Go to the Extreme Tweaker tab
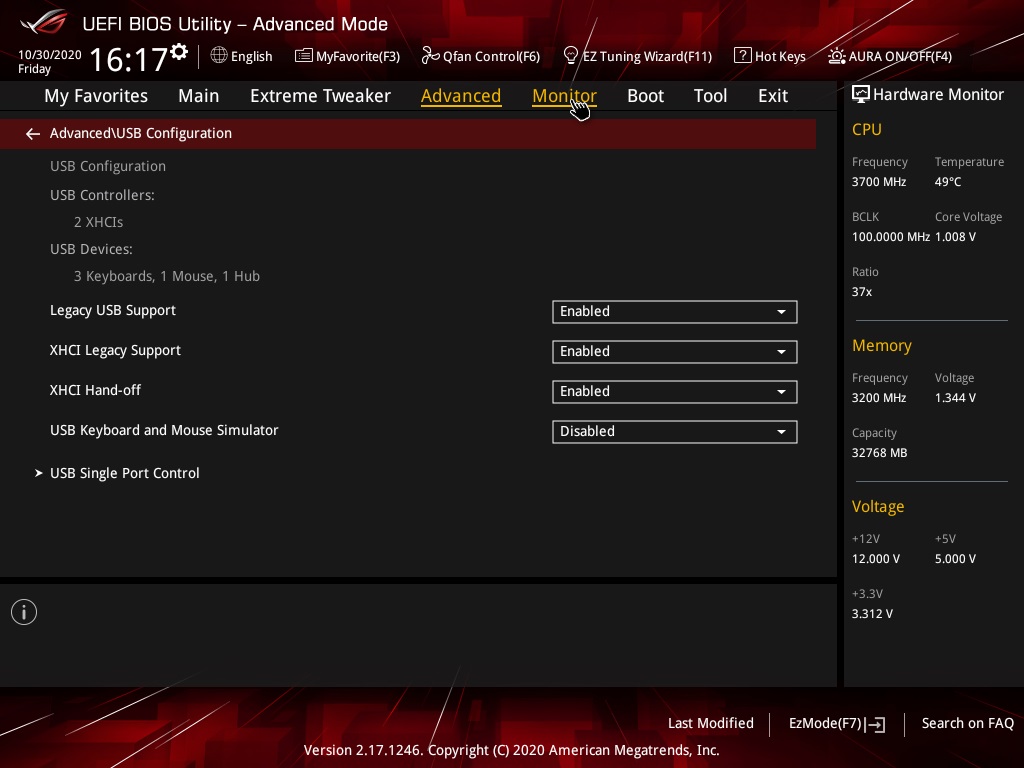 [320, 96]
